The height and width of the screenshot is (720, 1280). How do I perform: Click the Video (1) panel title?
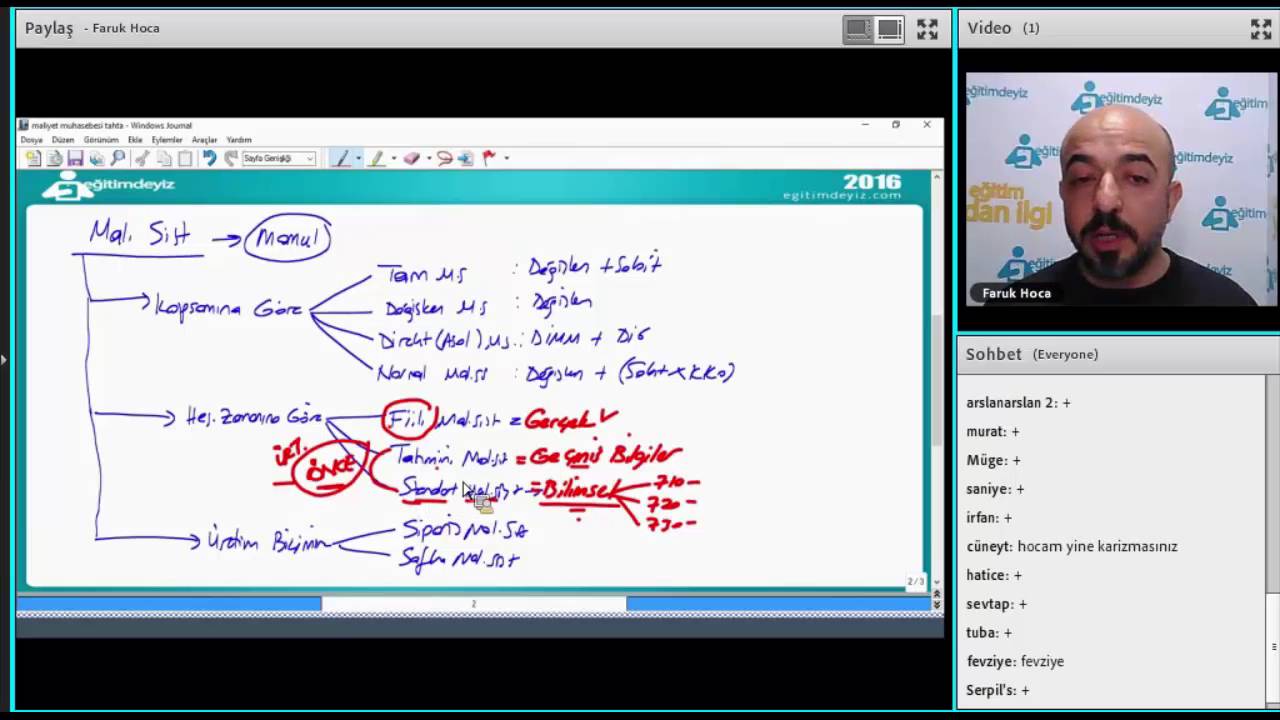click(1003, 28)
